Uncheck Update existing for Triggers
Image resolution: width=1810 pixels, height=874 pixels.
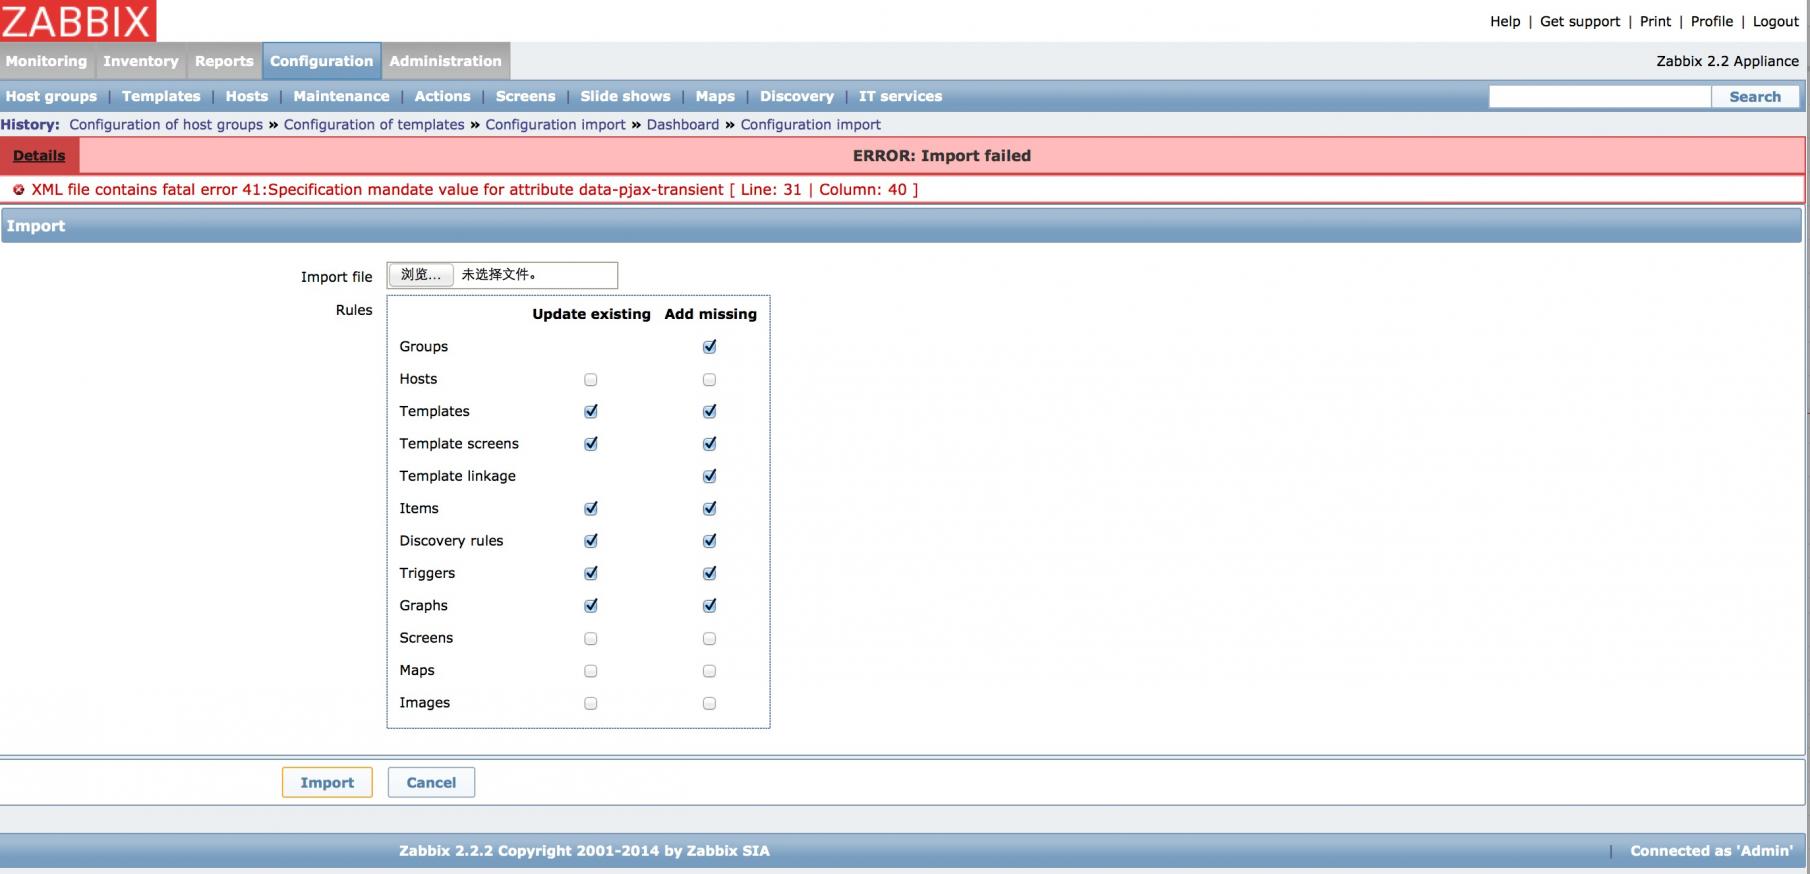[590, 574]
